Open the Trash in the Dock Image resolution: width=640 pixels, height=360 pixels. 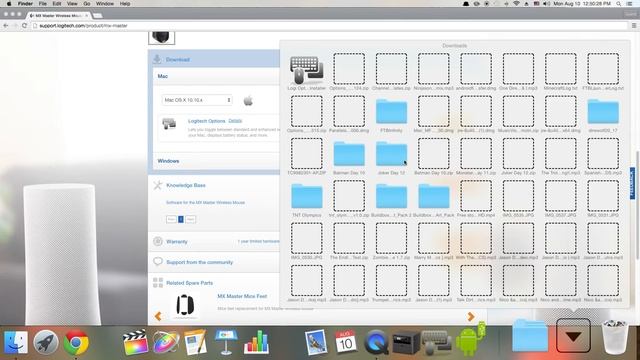point(615,337)
